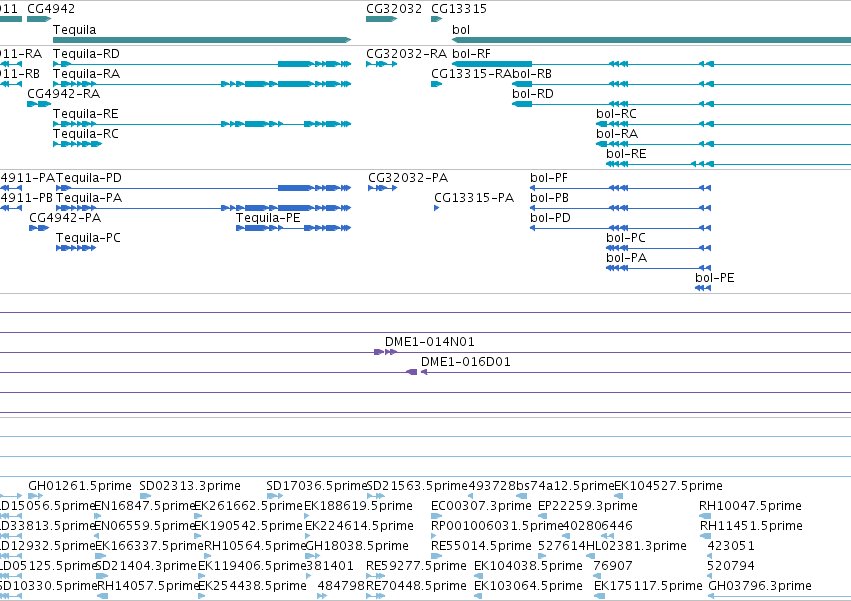Click the CG4942-RA transcript label
Screen dimensions: 851x601
[x=63, y=94]
